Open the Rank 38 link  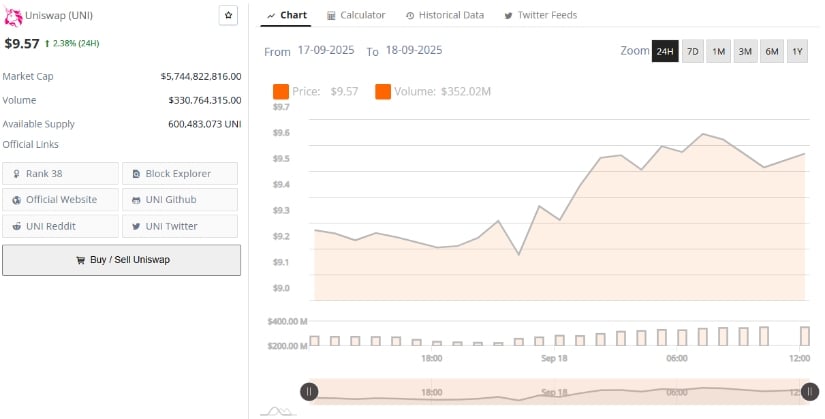[61, 174]
